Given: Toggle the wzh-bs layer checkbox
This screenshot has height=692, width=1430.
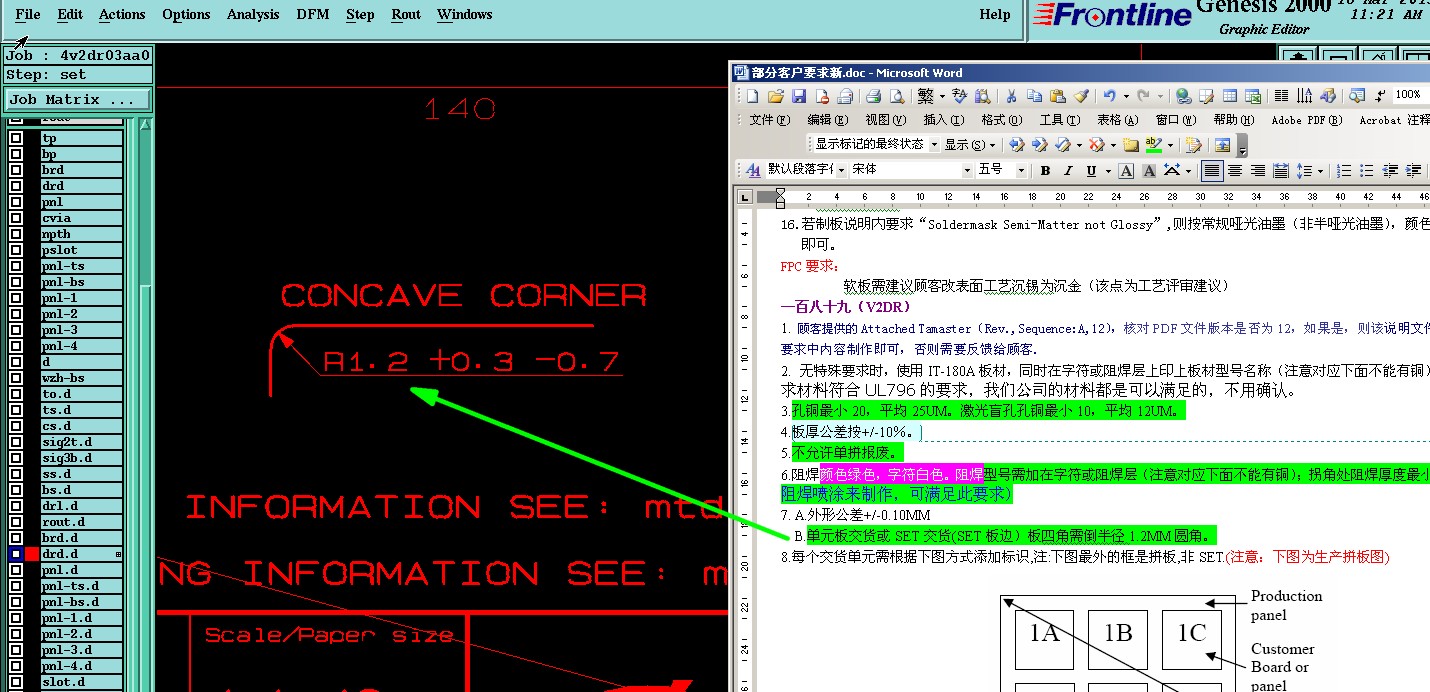Looking at the screenshot, I should [x=16, y=378].
